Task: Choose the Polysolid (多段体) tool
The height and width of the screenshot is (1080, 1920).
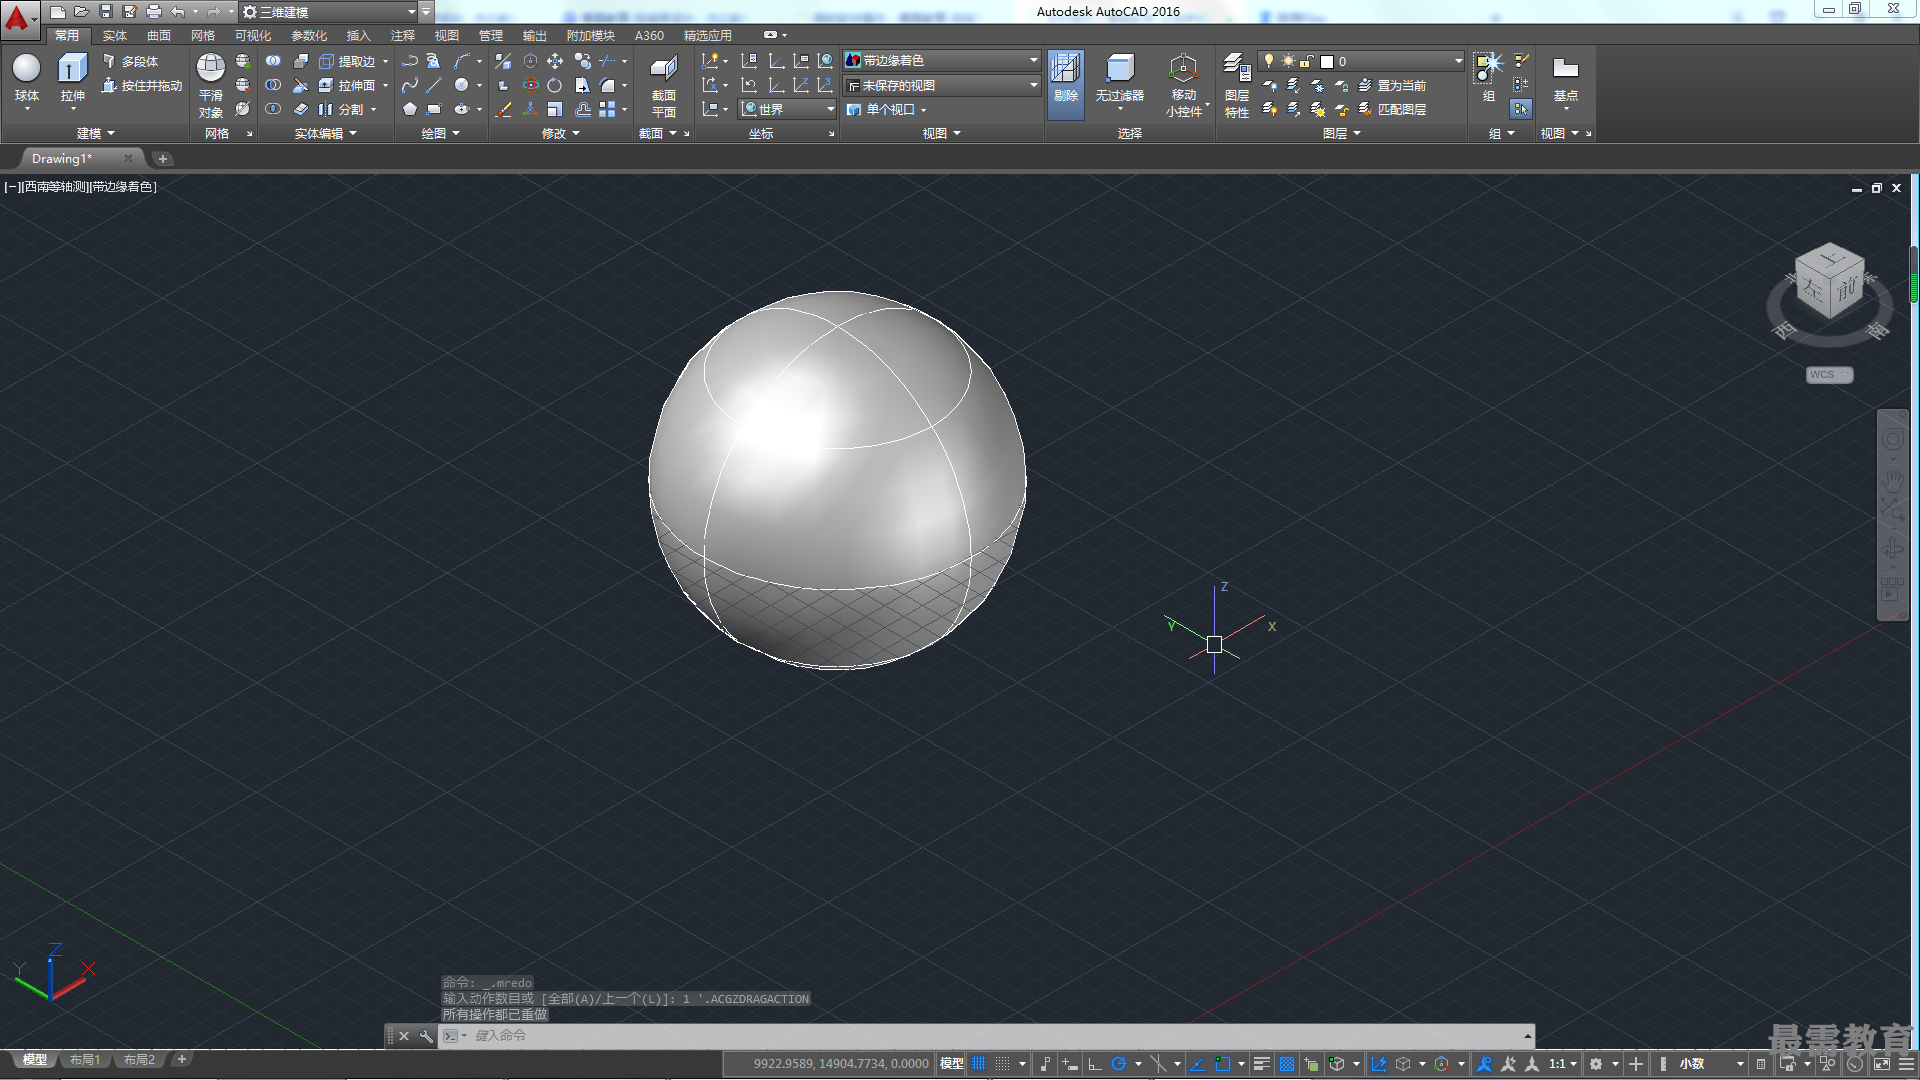Action: coord(130,61)
